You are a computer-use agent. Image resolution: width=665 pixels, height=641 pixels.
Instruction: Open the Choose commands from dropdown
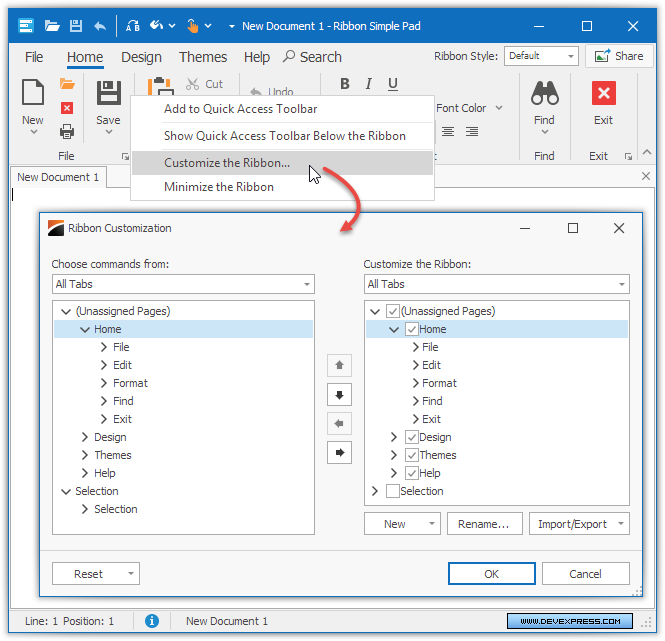(x=183, y=284)
